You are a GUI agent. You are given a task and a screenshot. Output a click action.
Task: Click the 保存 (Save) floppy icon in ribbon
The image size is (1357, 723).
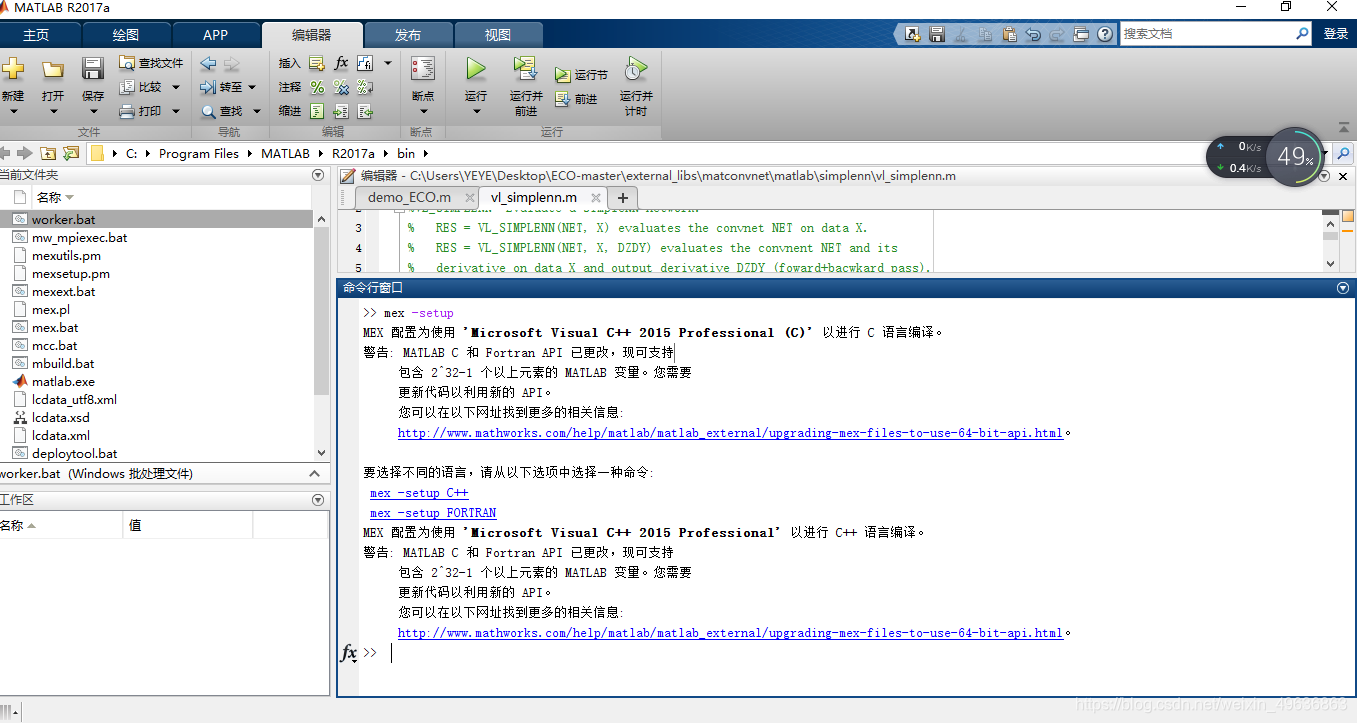(93, 69)
